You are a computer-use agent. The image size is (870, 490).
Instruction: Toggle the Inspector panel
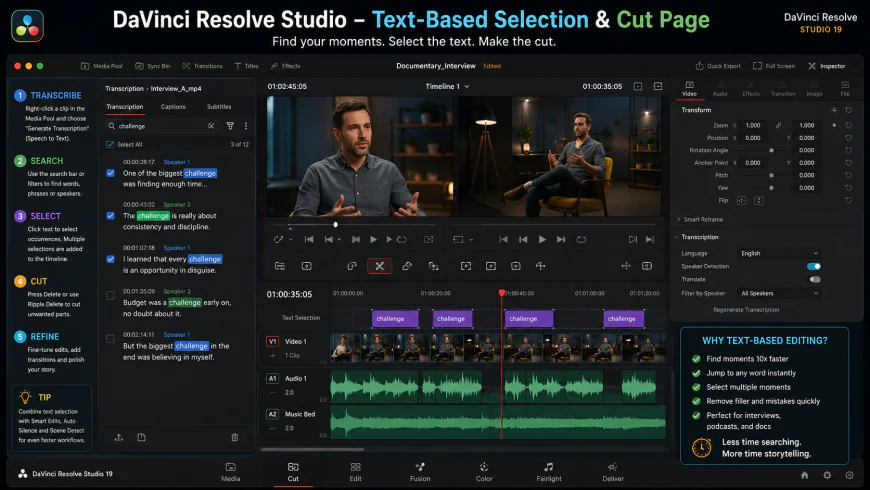point(827,66)
